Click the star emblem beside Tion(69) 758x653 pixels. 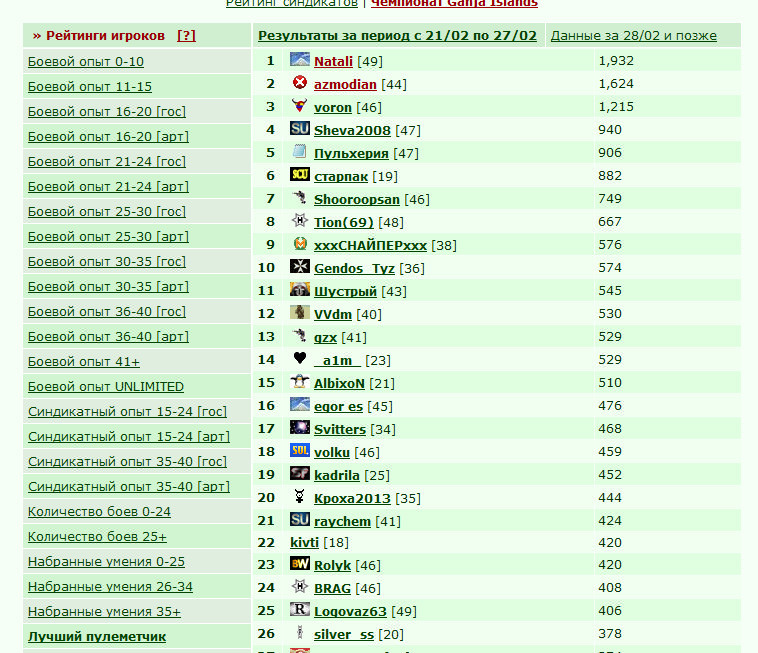(x=300, y=220)
